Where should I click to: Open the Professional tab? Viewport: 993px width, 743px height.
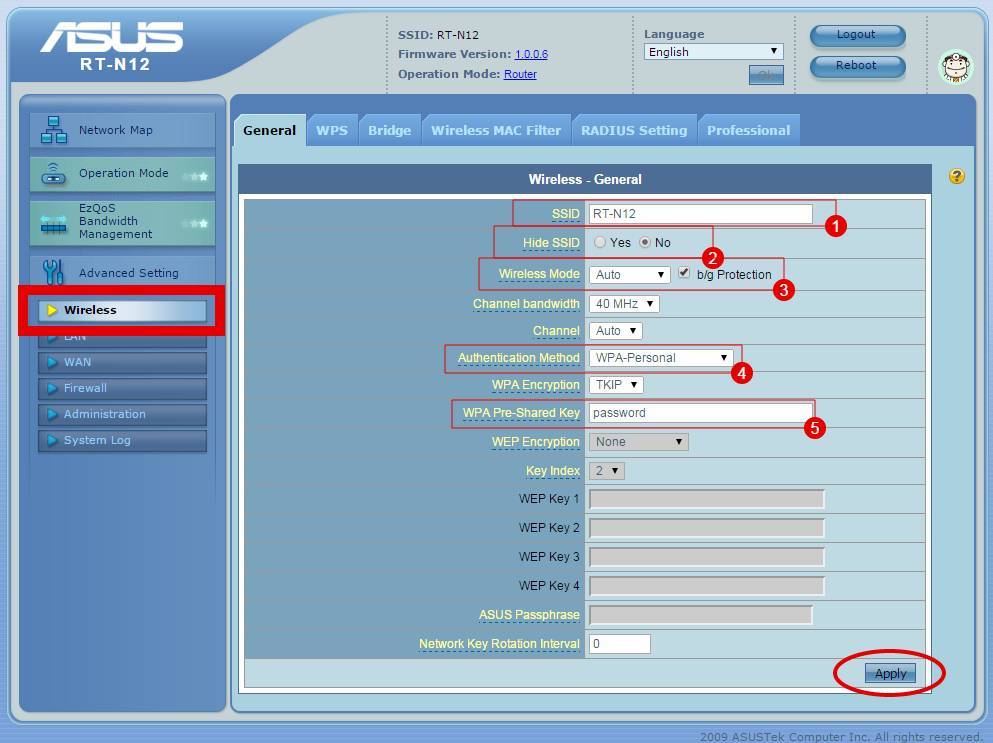[x=748, y=130]
